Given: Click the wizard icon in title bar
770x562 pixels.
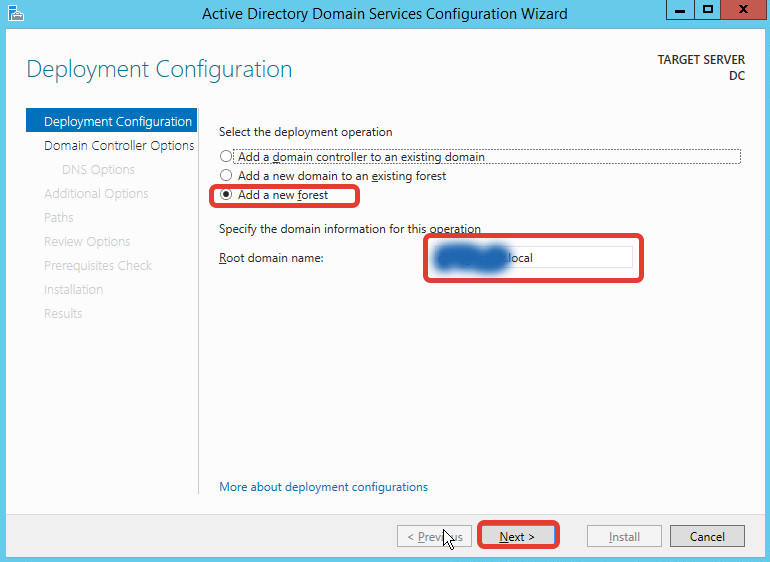Looking at the screenshot, I should click(14, 13).
